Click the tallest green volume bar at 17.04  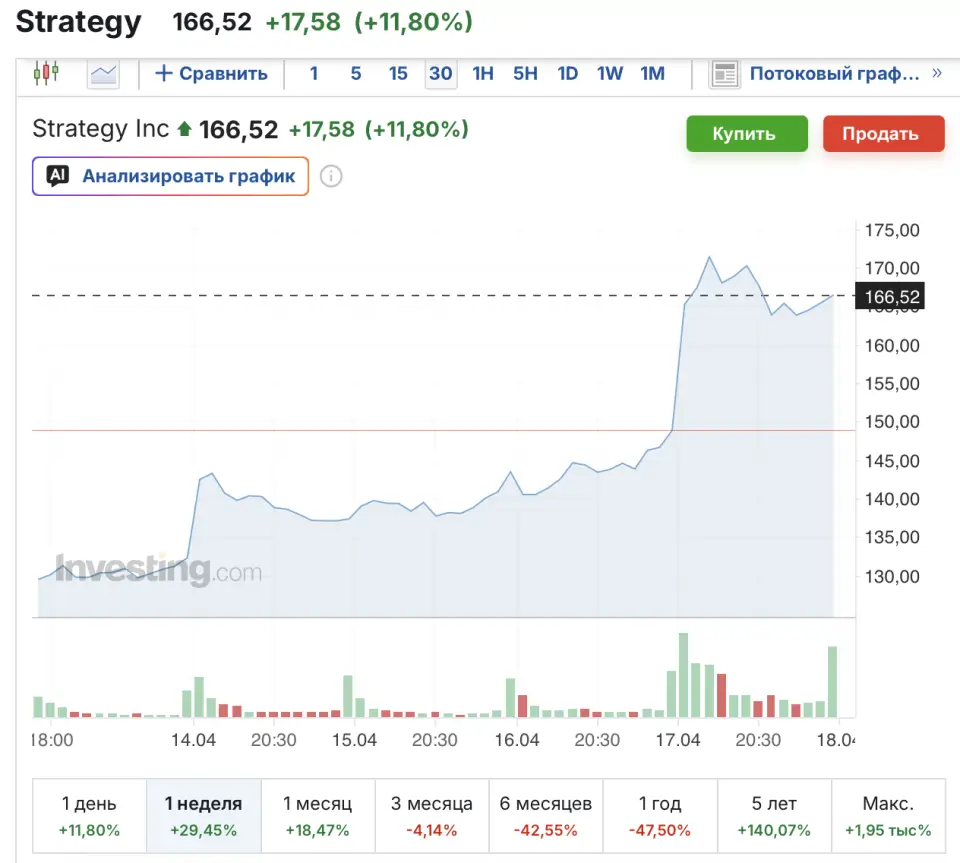tap(684, 675)
